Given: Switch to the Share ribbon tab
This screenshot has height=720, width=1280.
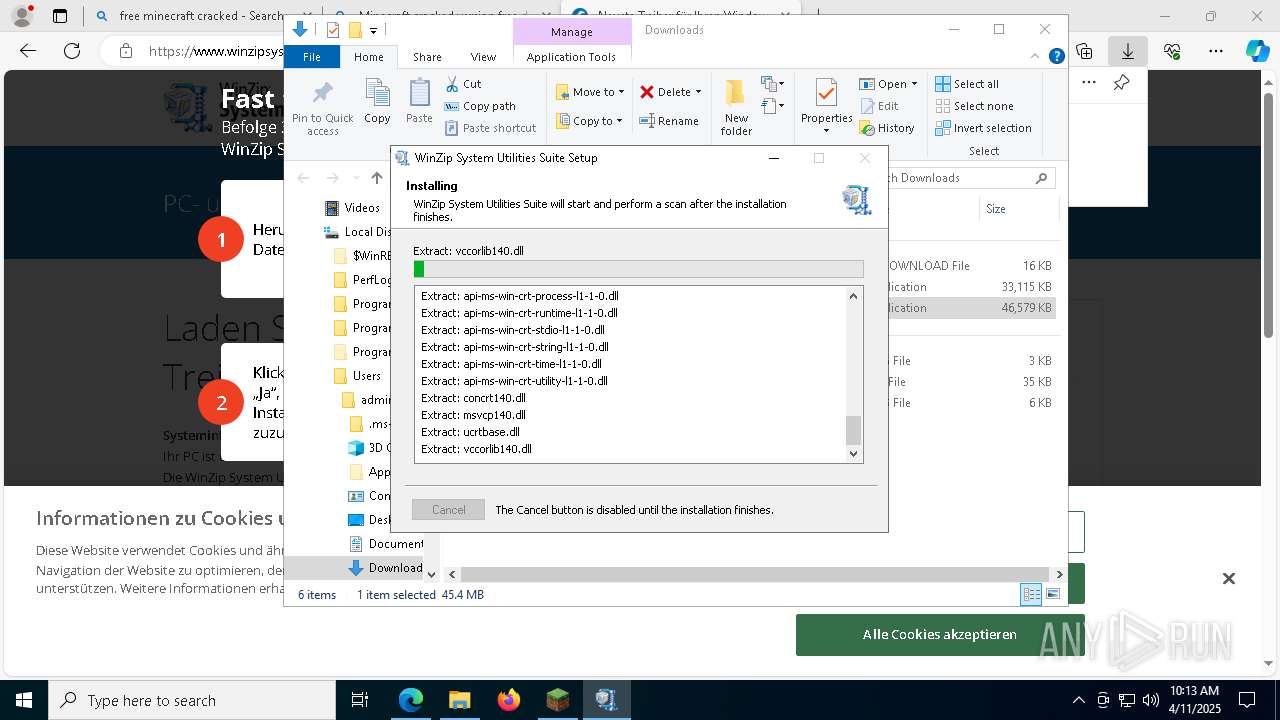Looking at the screenshot, I should coord(427,57).
